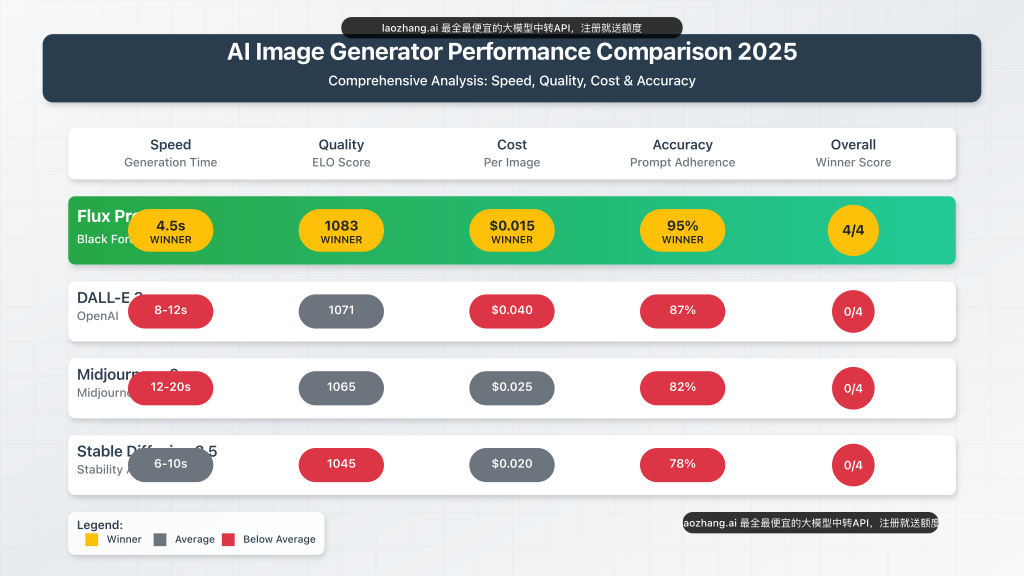The image size is (1024, 576).
Task: Select the $0.015 WINNER cost badge
Action: pos(512,231)
